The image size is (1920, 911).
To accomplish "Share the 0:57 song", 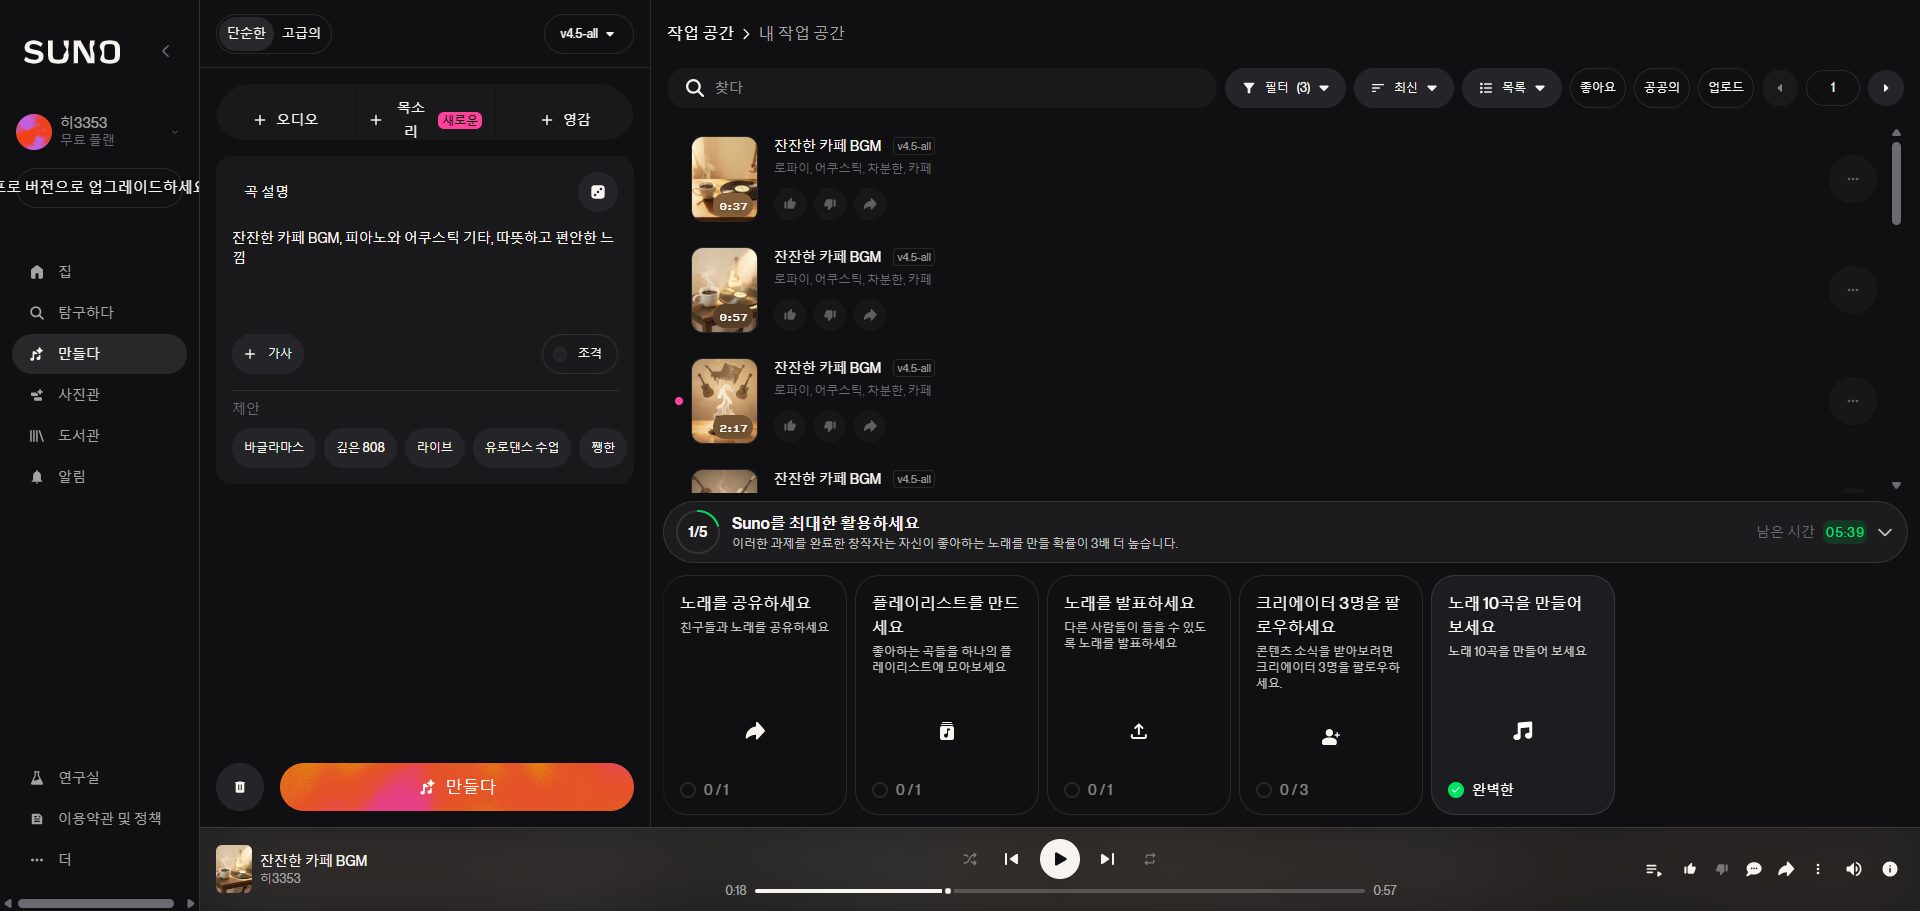I will tap(870, 315).
